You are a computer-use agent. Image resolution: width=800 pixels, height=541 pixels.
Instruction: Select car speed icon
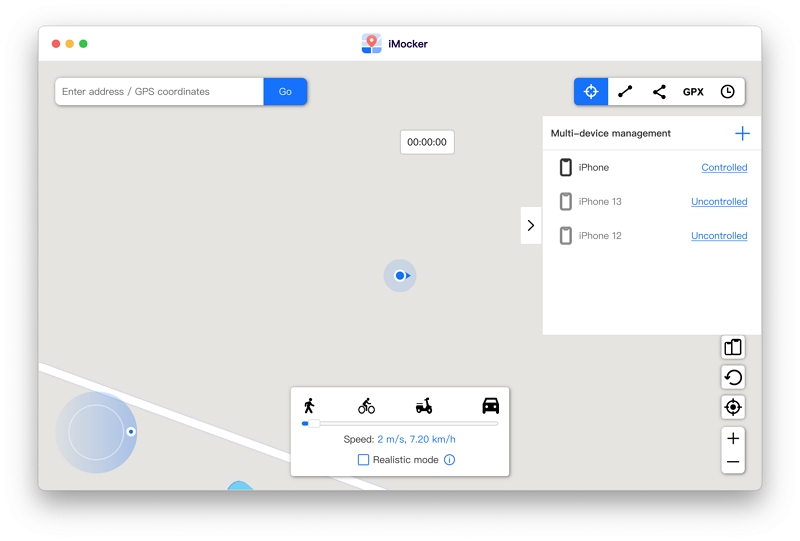[491, 406]
